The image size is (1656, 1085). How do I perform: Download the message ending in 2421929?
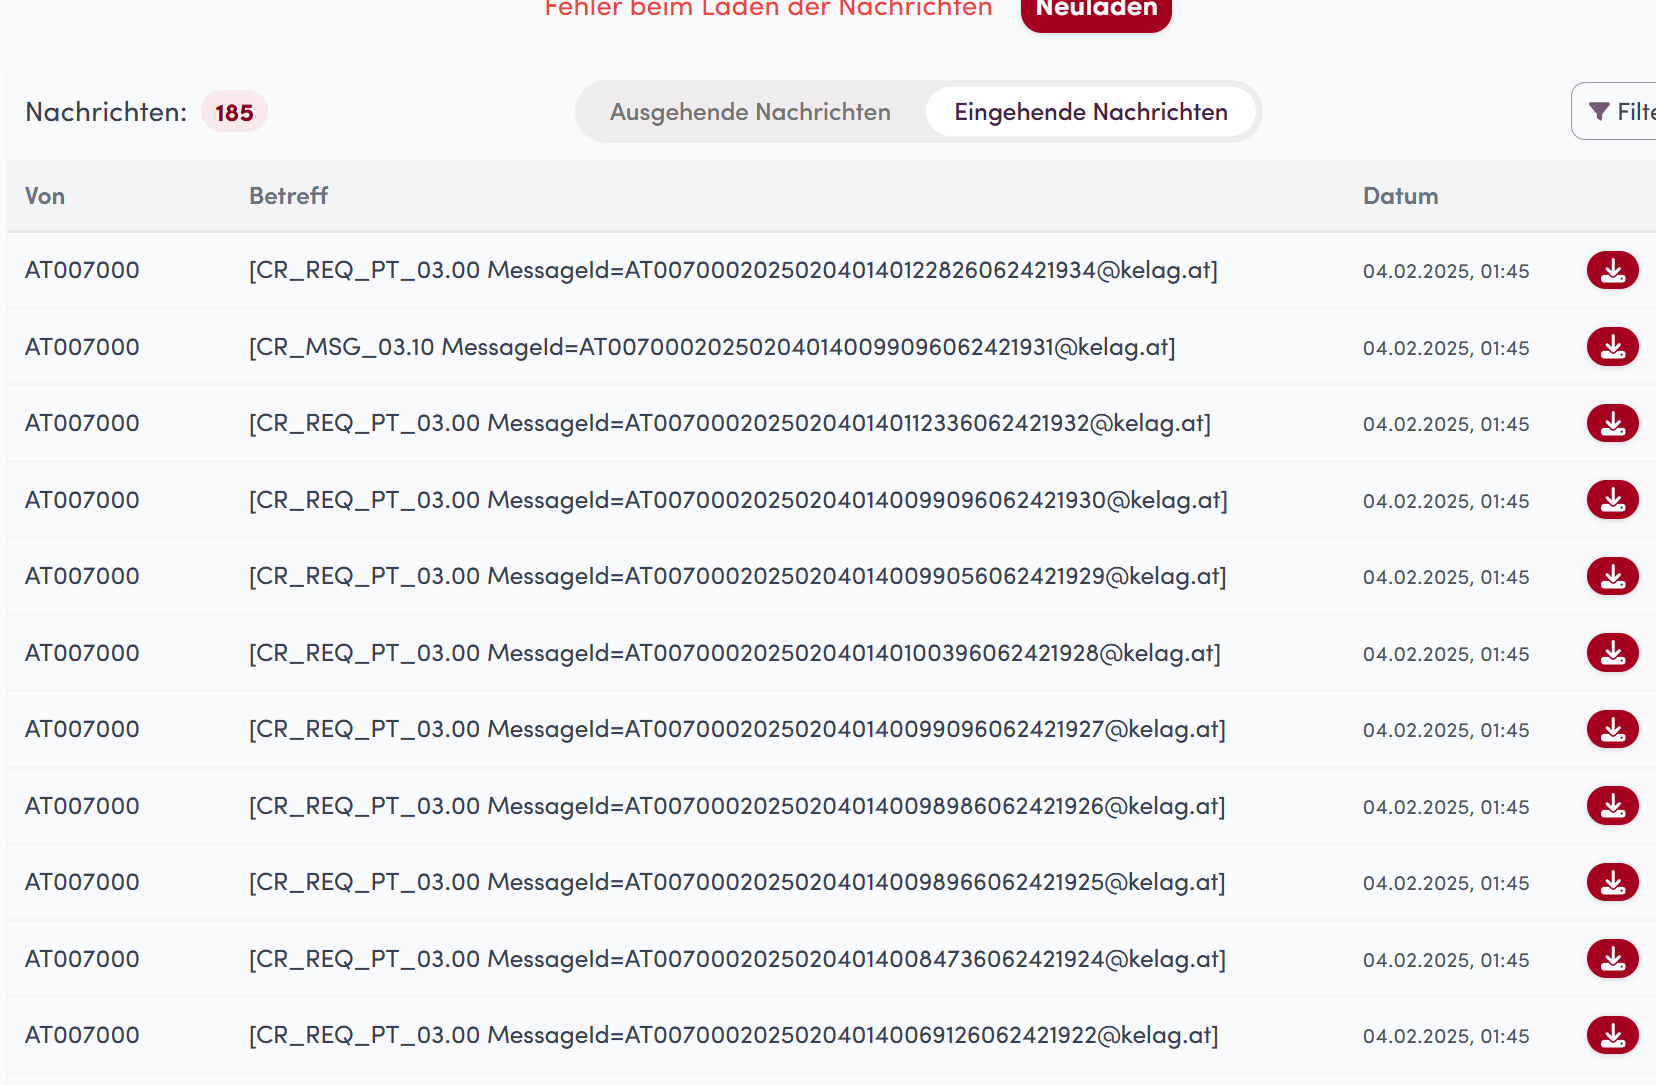(x=1612, y=576)
